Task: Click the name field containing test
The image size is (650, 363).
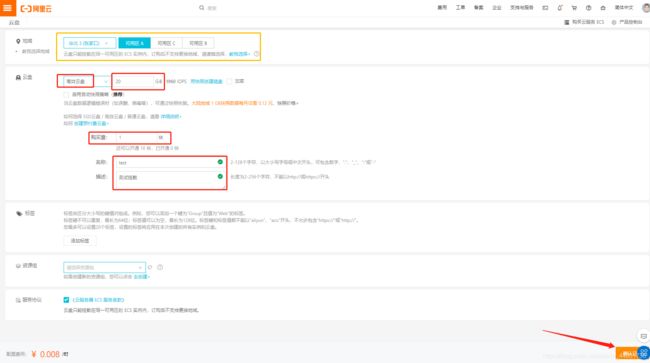Action: pyautogui.click(x=170, y=162)
